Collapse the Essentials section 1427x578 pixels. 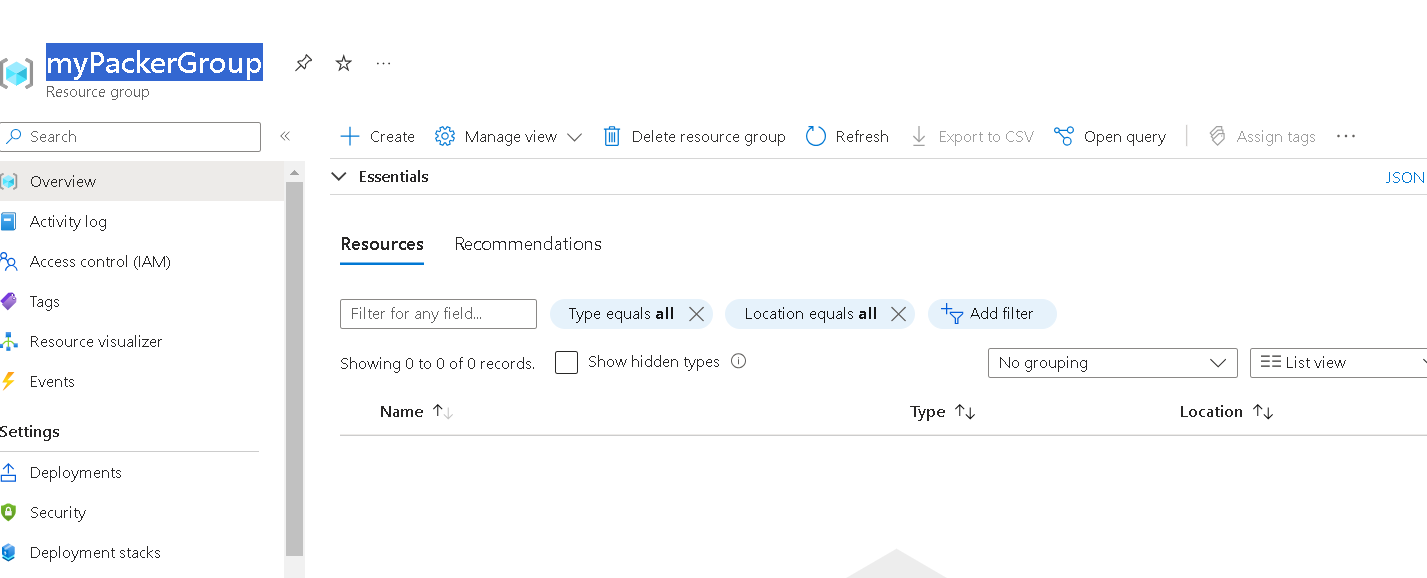[x=339, y=176]
